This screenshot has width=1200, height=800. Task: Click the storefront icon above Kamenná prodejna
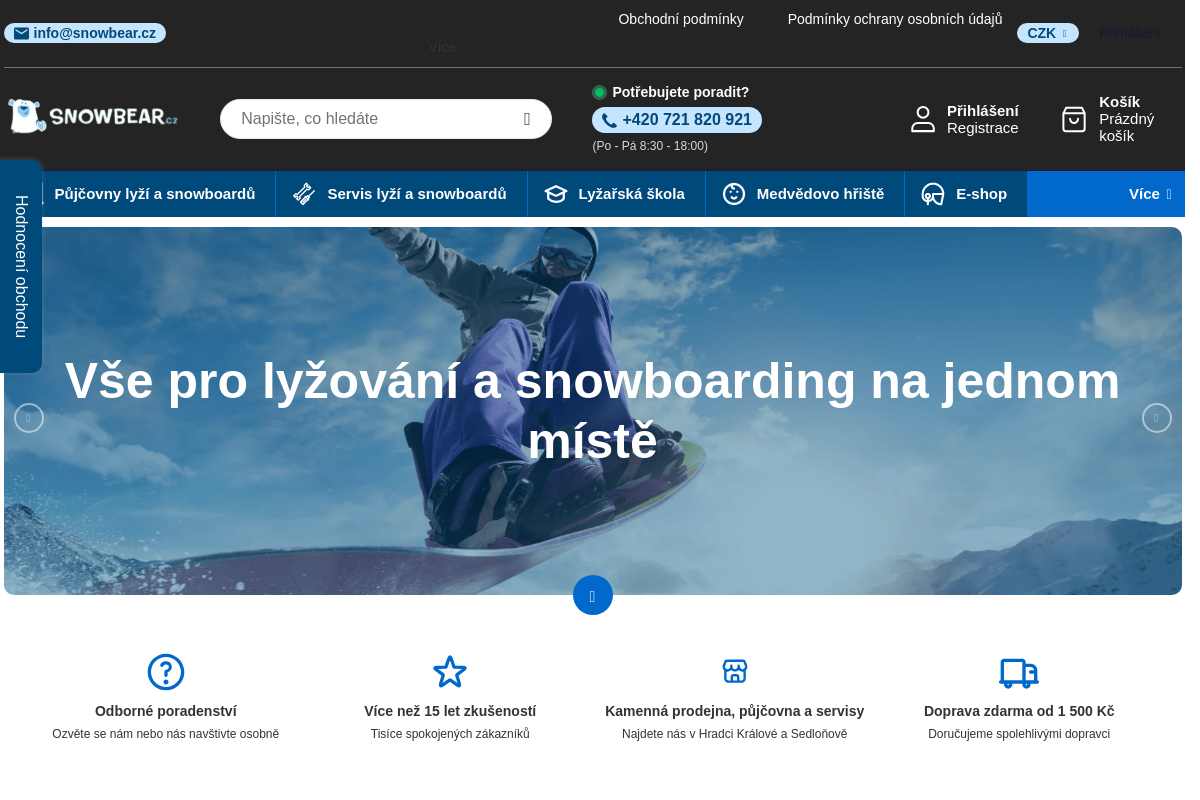[734, 671]
